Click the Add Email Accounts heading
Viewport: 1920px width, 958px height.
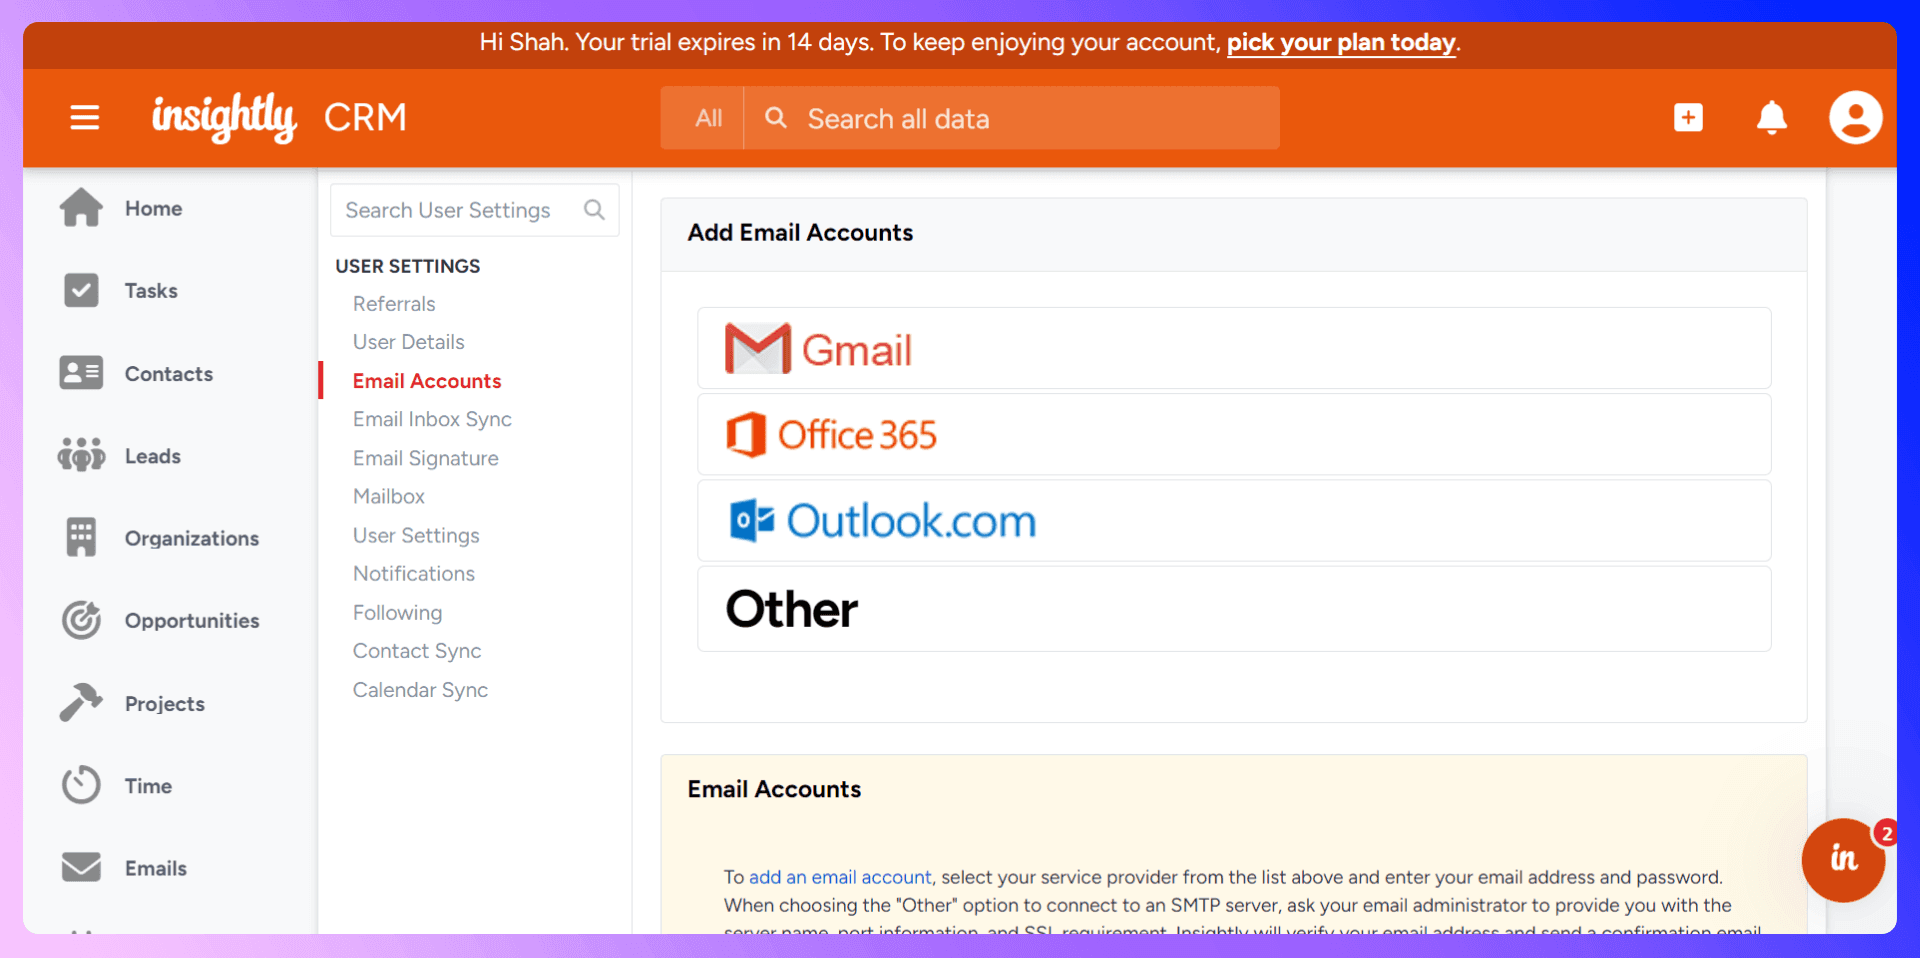click(x=800, y=232)
